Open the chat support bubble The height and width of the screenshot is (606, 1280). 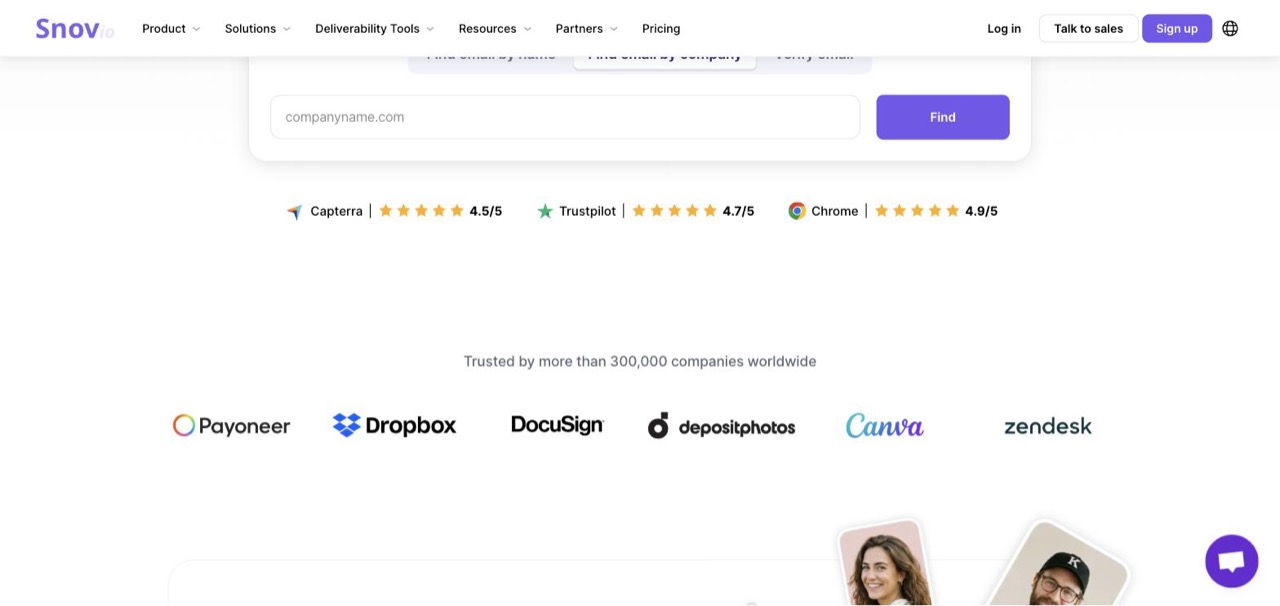point(1231,561)
